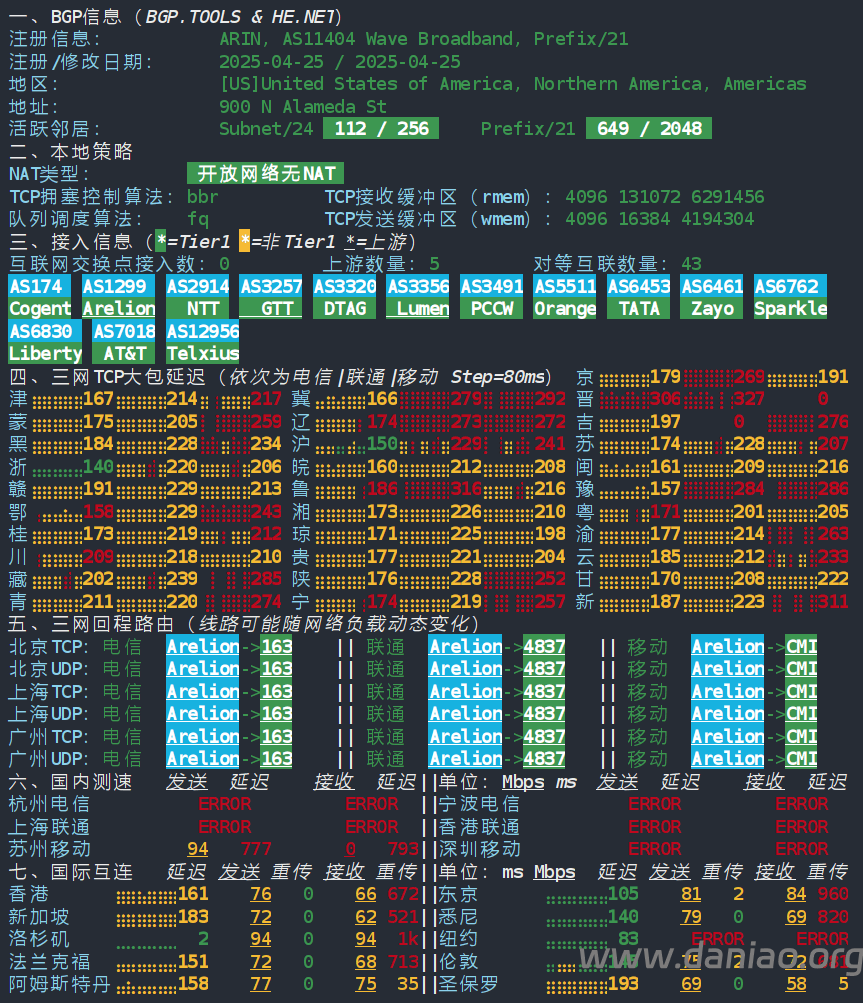The image size is (863, 1003).
Task: Click the 广州UDP 联通 Arelion badge
Action: [465, 758]
